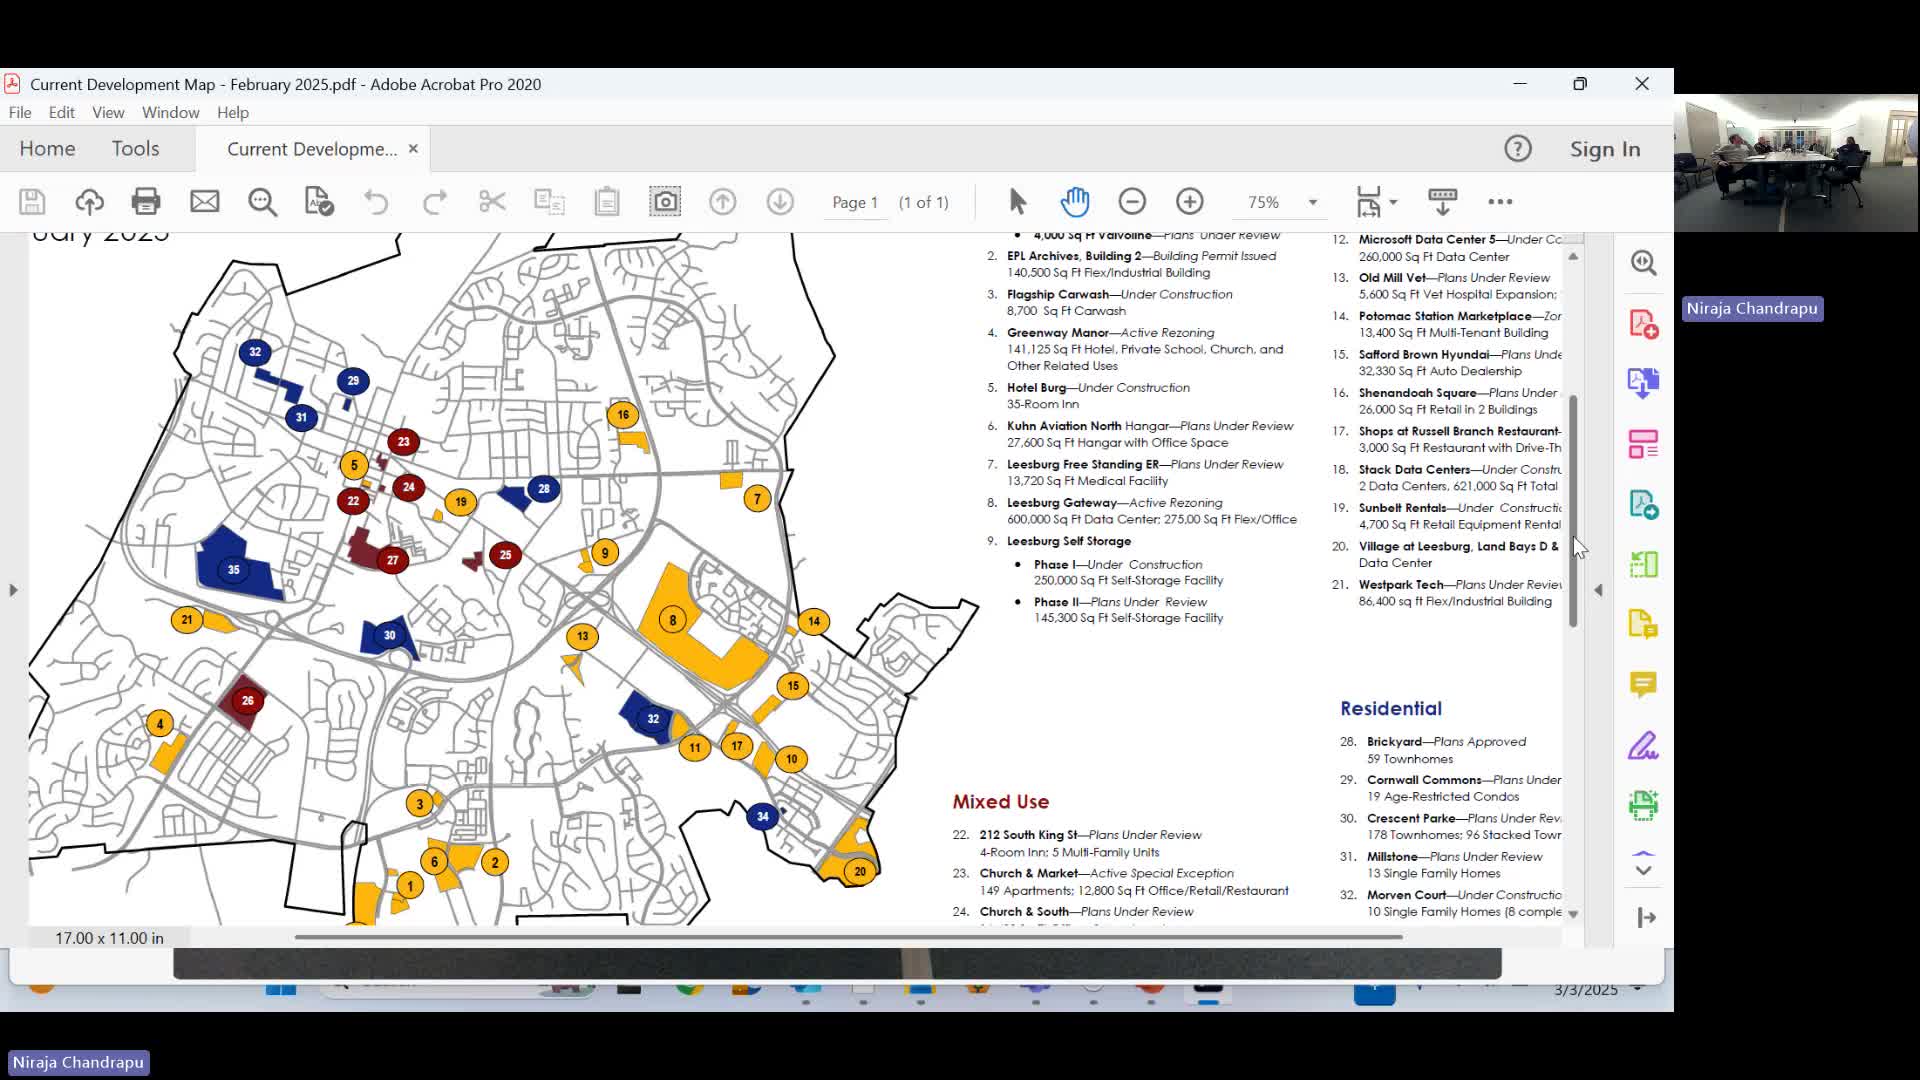Click the Sign In link

[x=1605, y=149]
